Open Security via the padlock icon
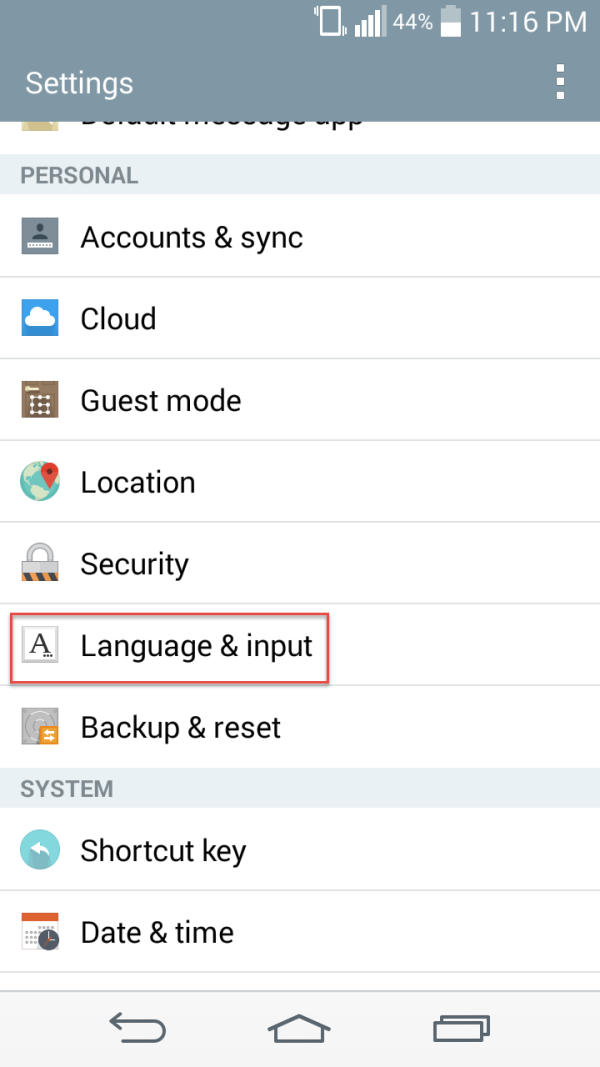The height and width of the screenshot is (1067, 600). point(40,563)
